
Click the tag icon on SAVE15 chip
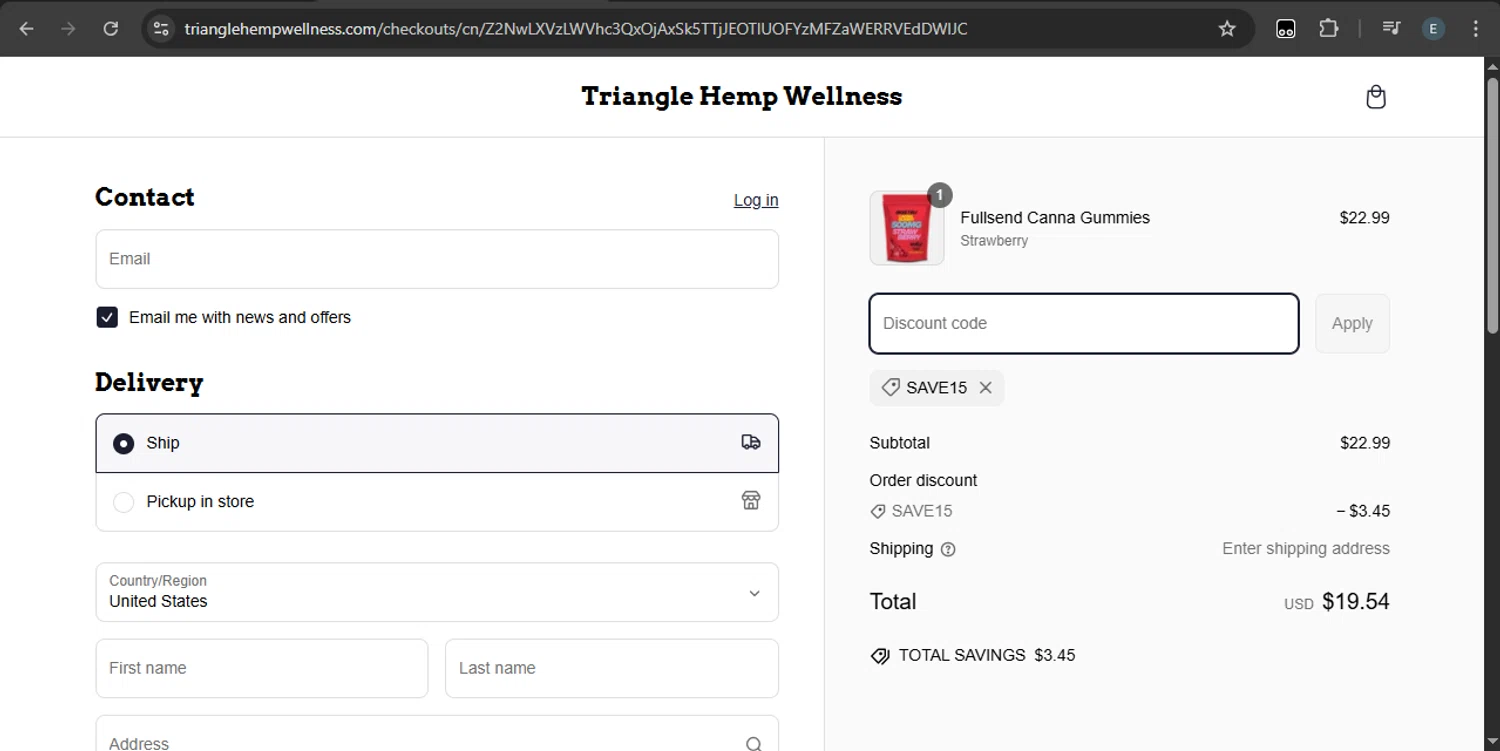click(x=890, y=387)
